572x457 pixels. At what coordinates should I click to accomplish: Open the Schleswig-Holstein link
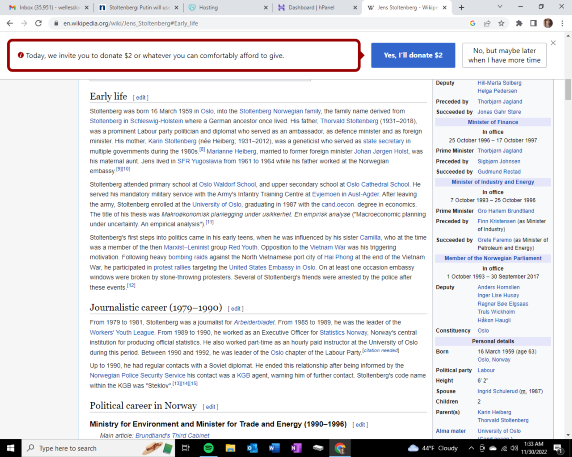click(156, 121)
